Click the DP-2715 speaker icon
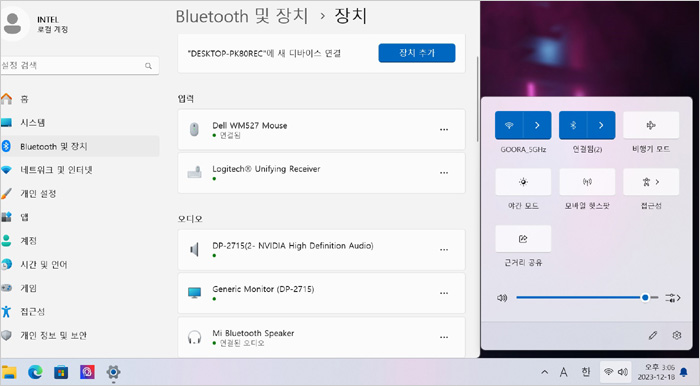700x386 pixels. pyautogui.click(x=194, y=249)
